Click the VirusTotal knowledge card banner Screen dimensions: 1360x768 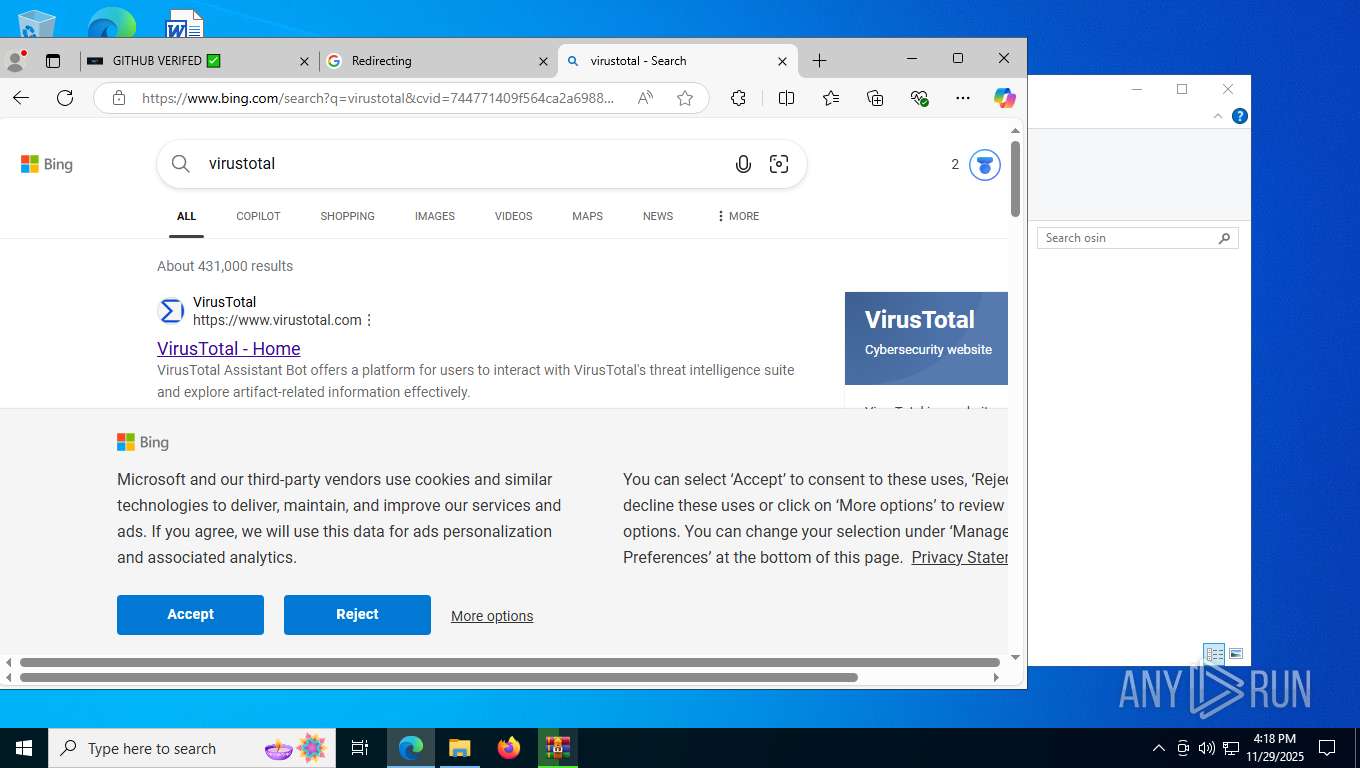(x=926, y=338)
